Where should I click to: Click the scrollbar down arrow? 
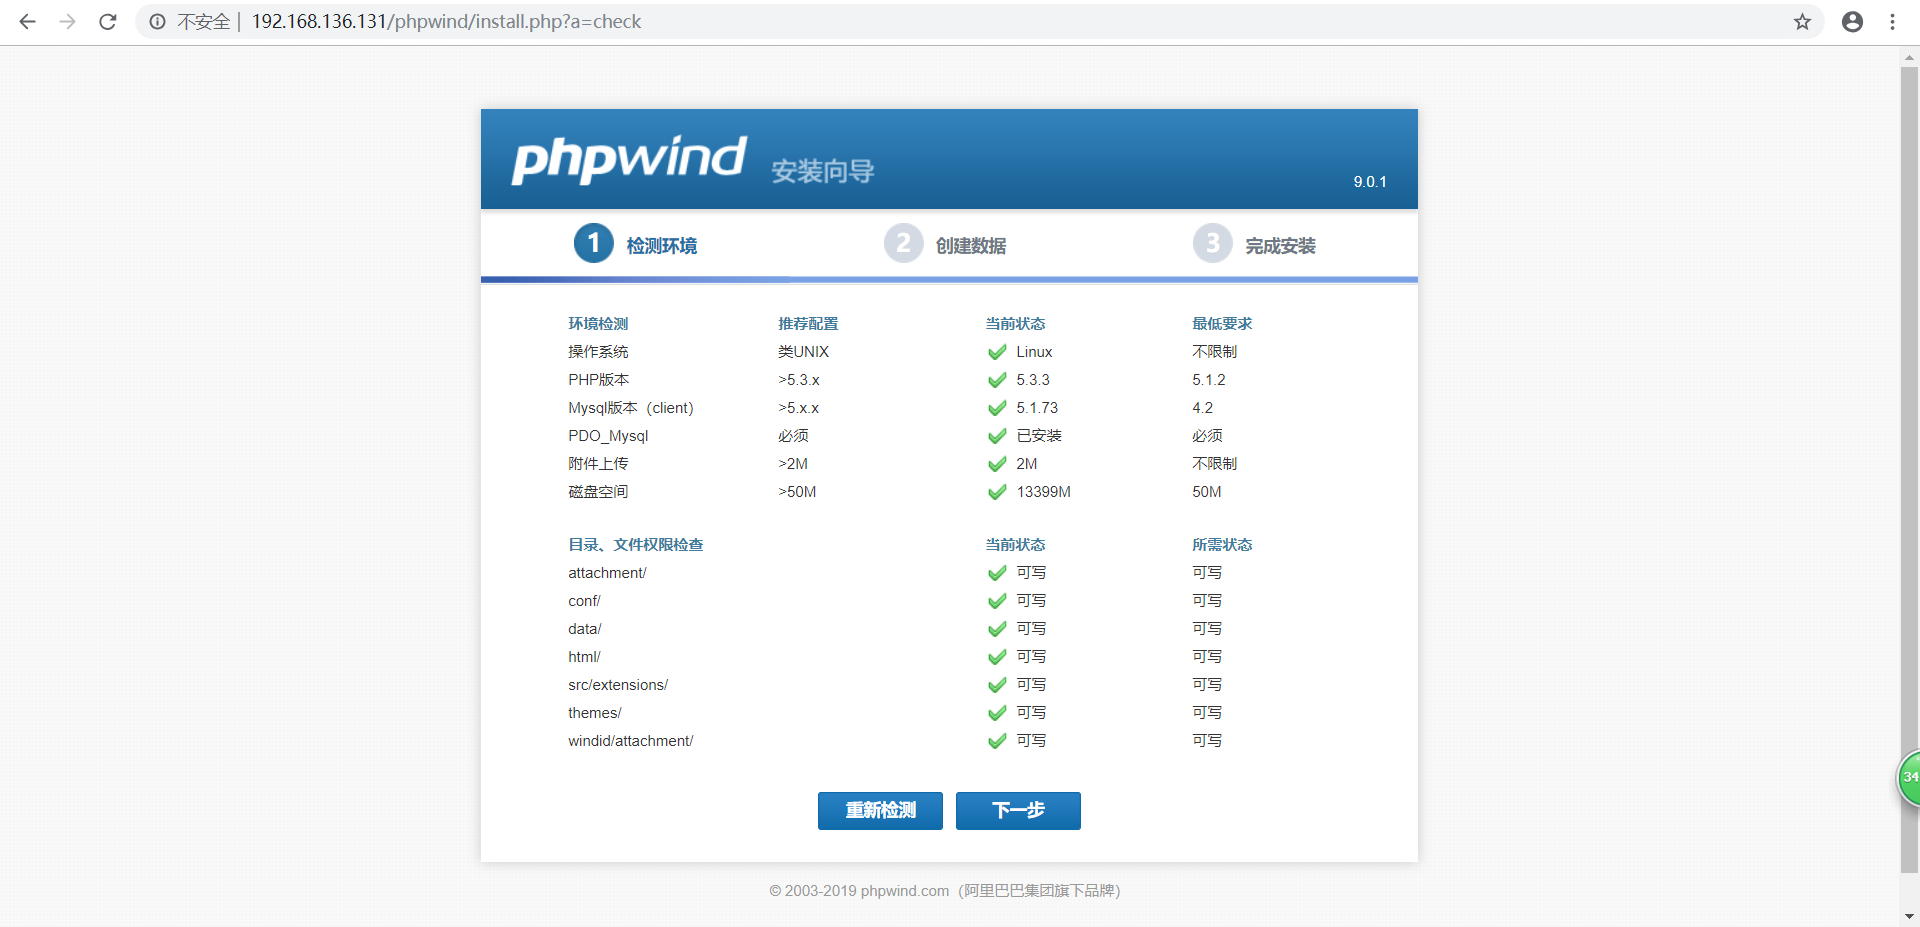point(1909,916)
